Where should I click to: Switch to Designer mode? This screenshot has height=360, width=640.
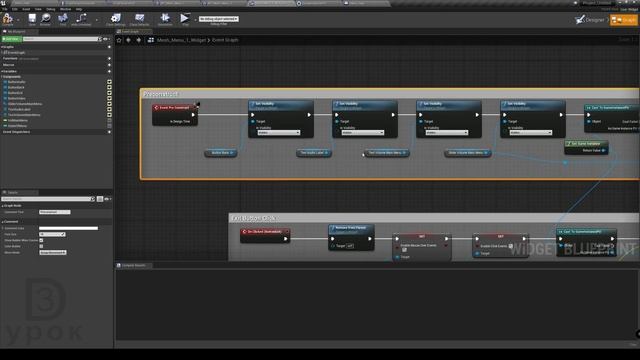click(x=589, y=20)
